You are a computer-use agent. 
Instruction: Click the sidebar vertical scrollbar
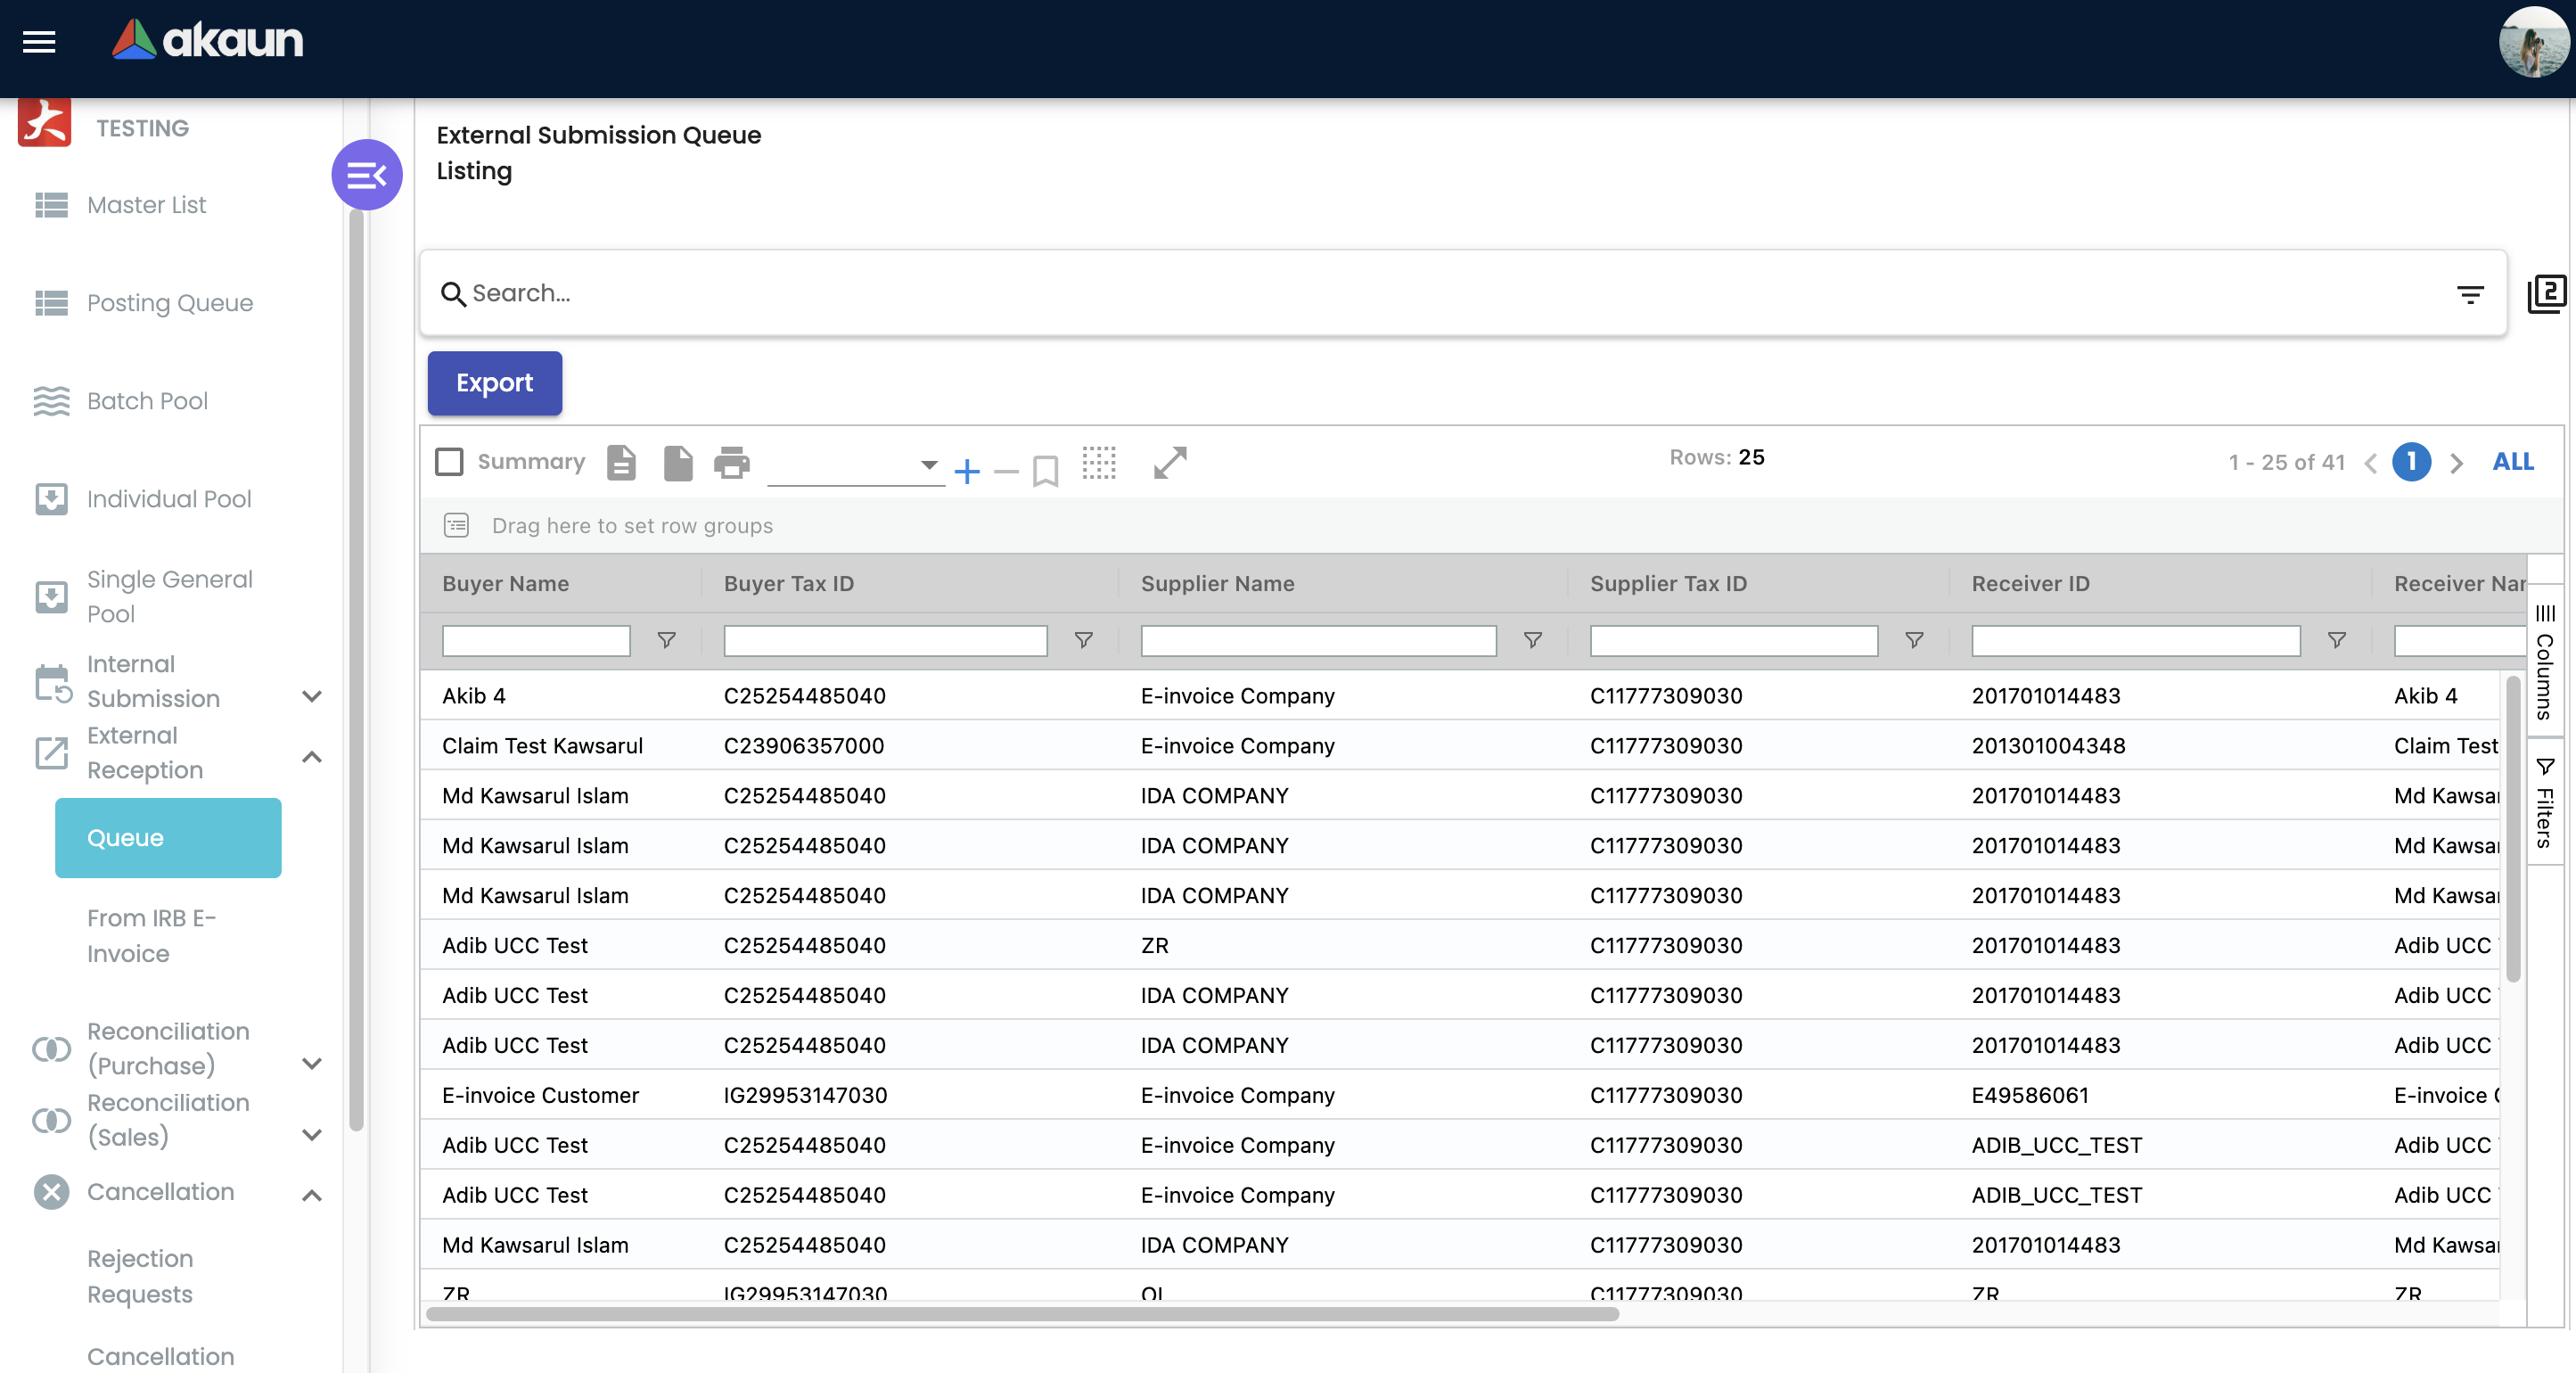356,670
